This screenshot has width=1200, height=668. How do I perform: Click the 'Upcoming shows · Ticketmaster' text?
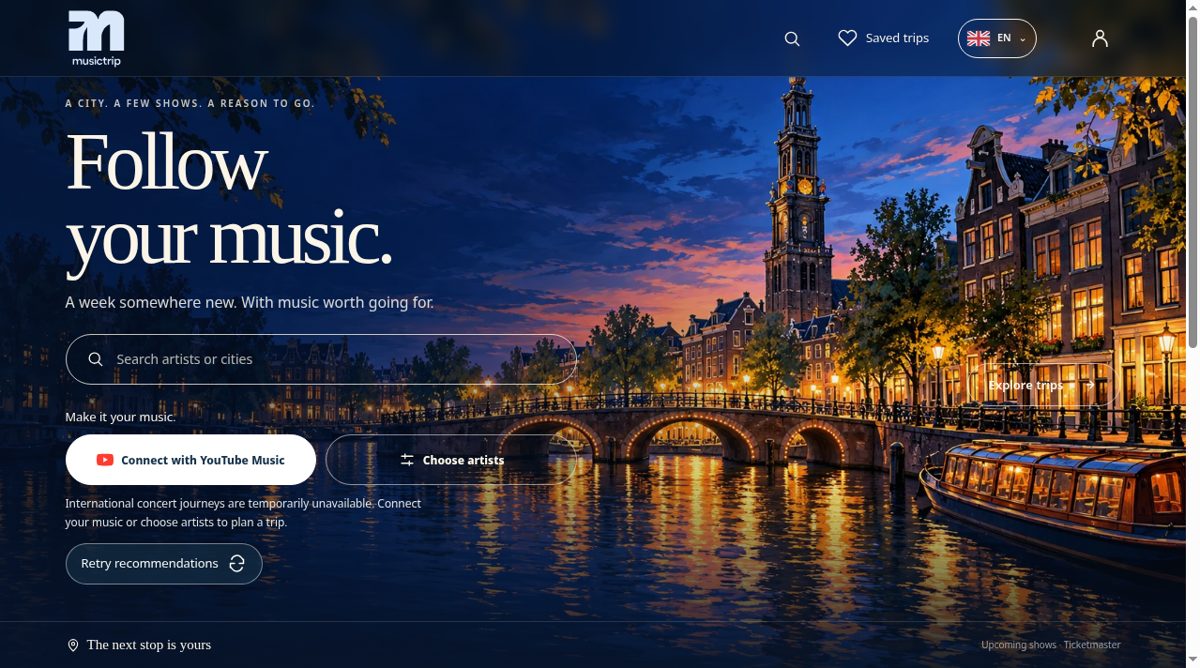(1051, 645)
